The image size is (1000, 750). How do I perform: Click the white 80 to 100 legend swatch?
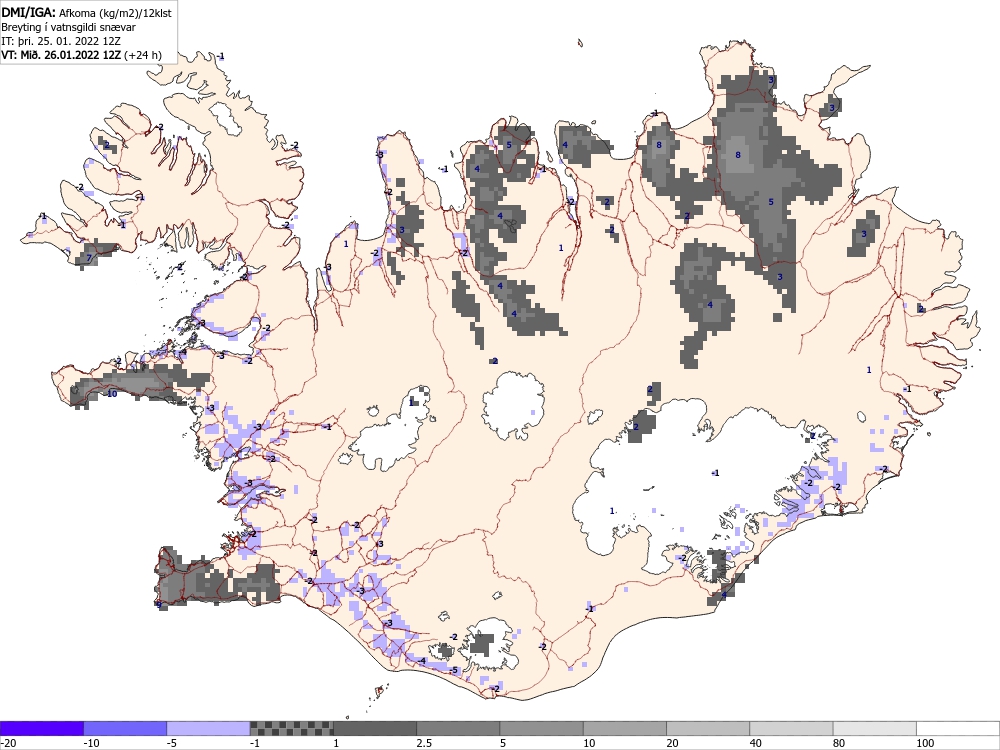pos(874,728)
